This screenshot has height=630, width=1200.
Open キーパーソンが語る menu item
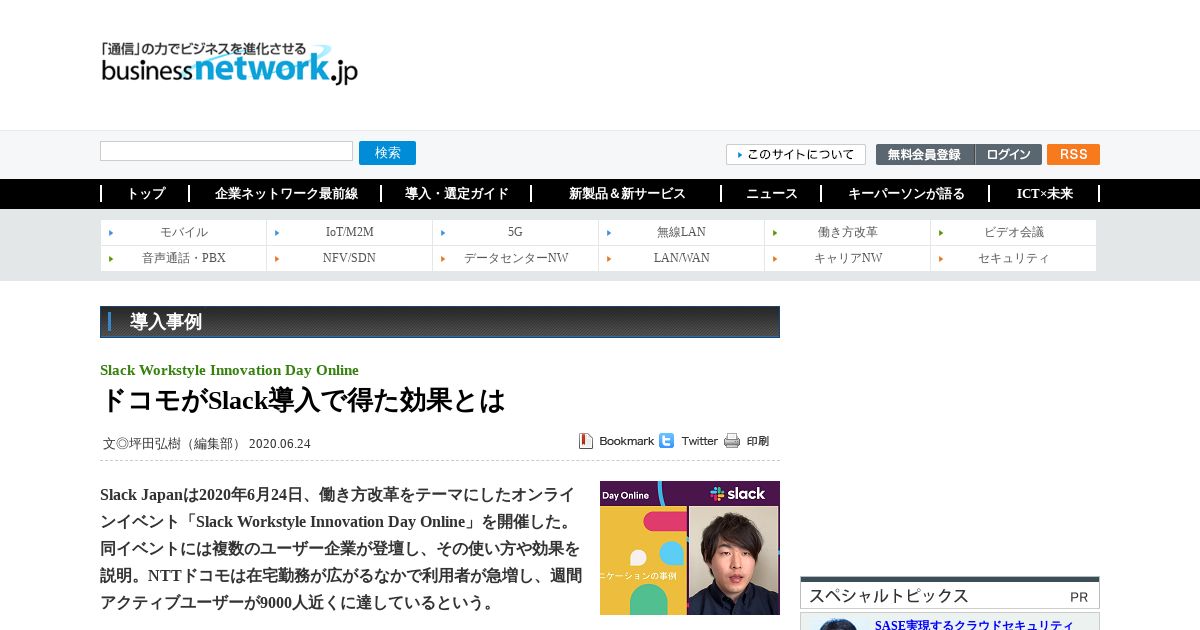[x=906, y=194]
